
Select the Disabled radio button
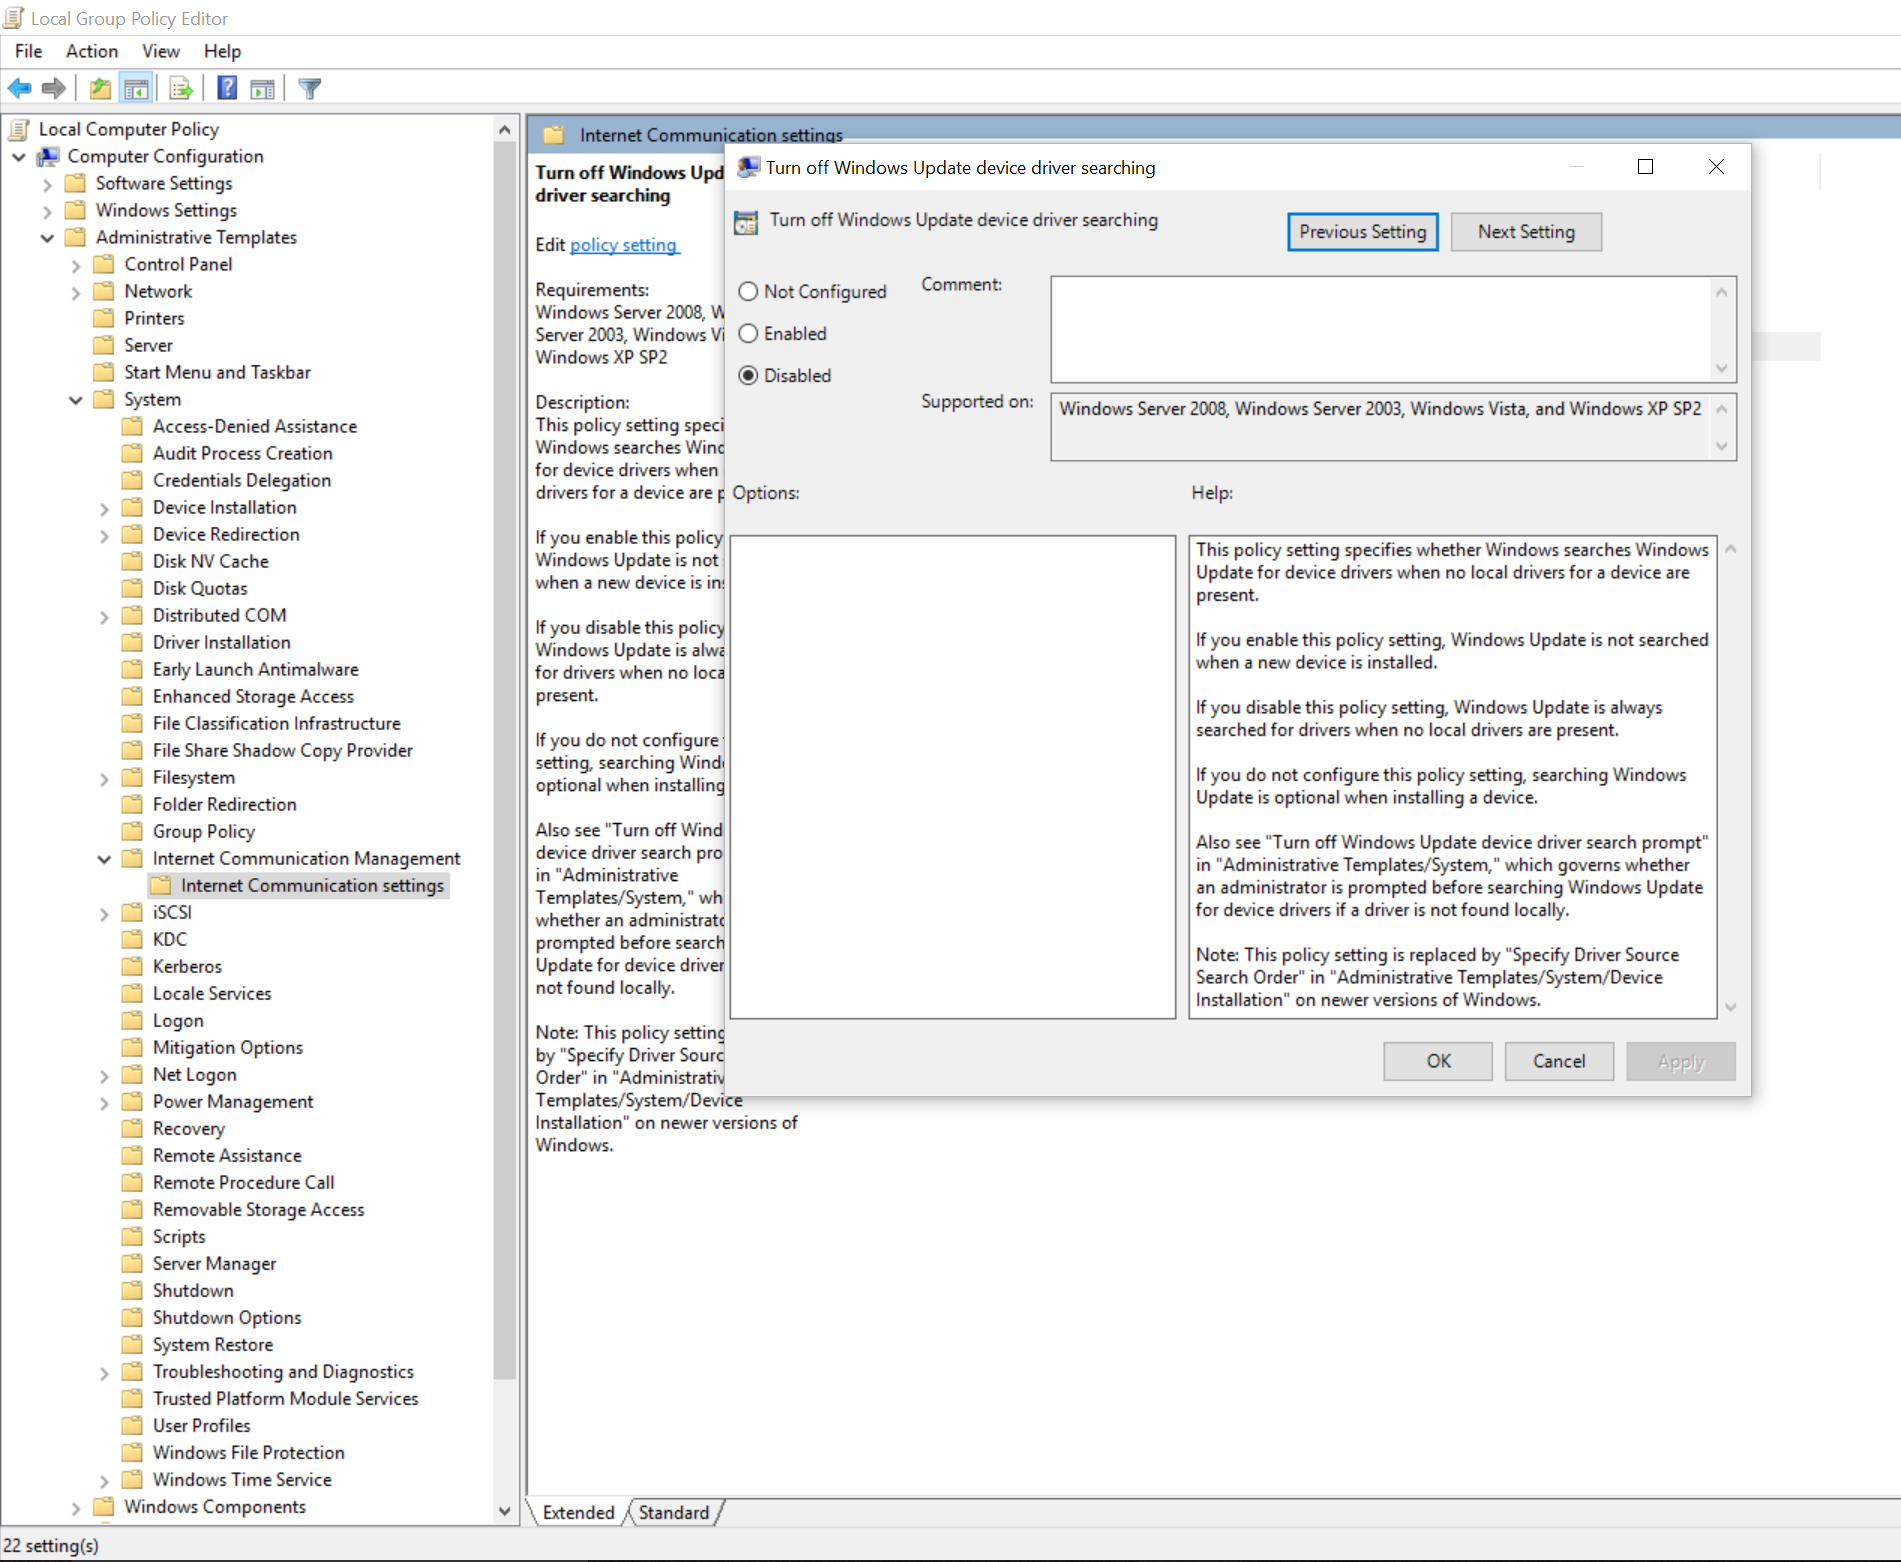tap(748, 375)
